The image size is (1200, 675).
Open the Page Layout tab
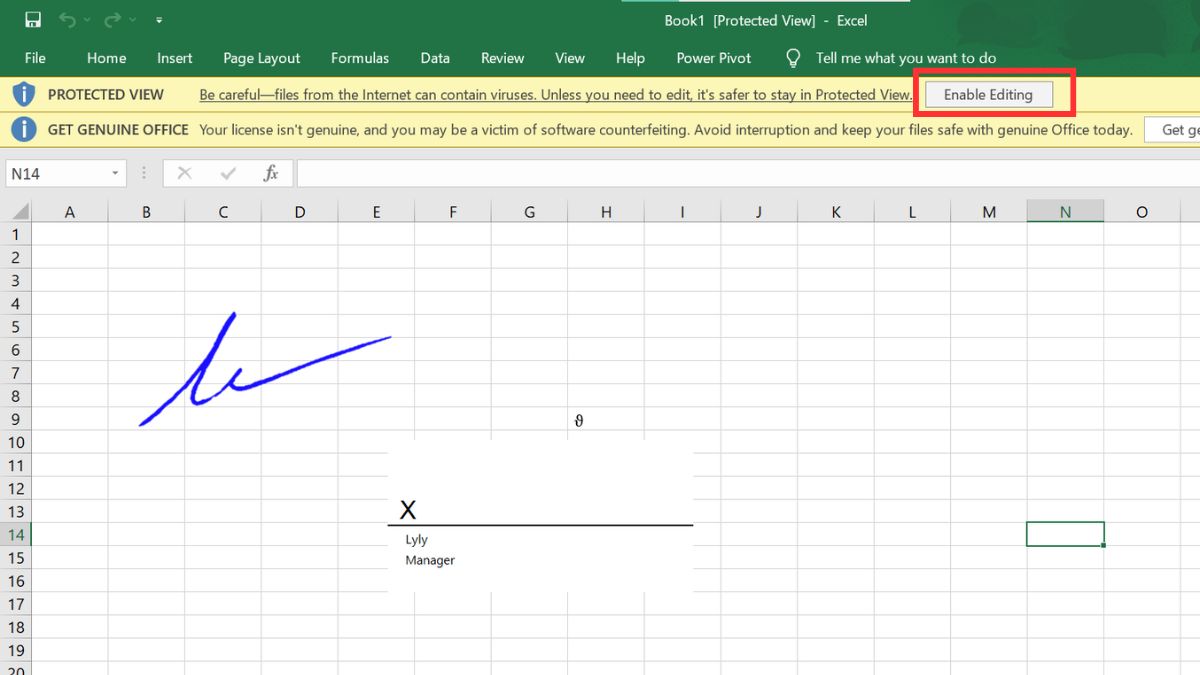(x=262, y=58)
